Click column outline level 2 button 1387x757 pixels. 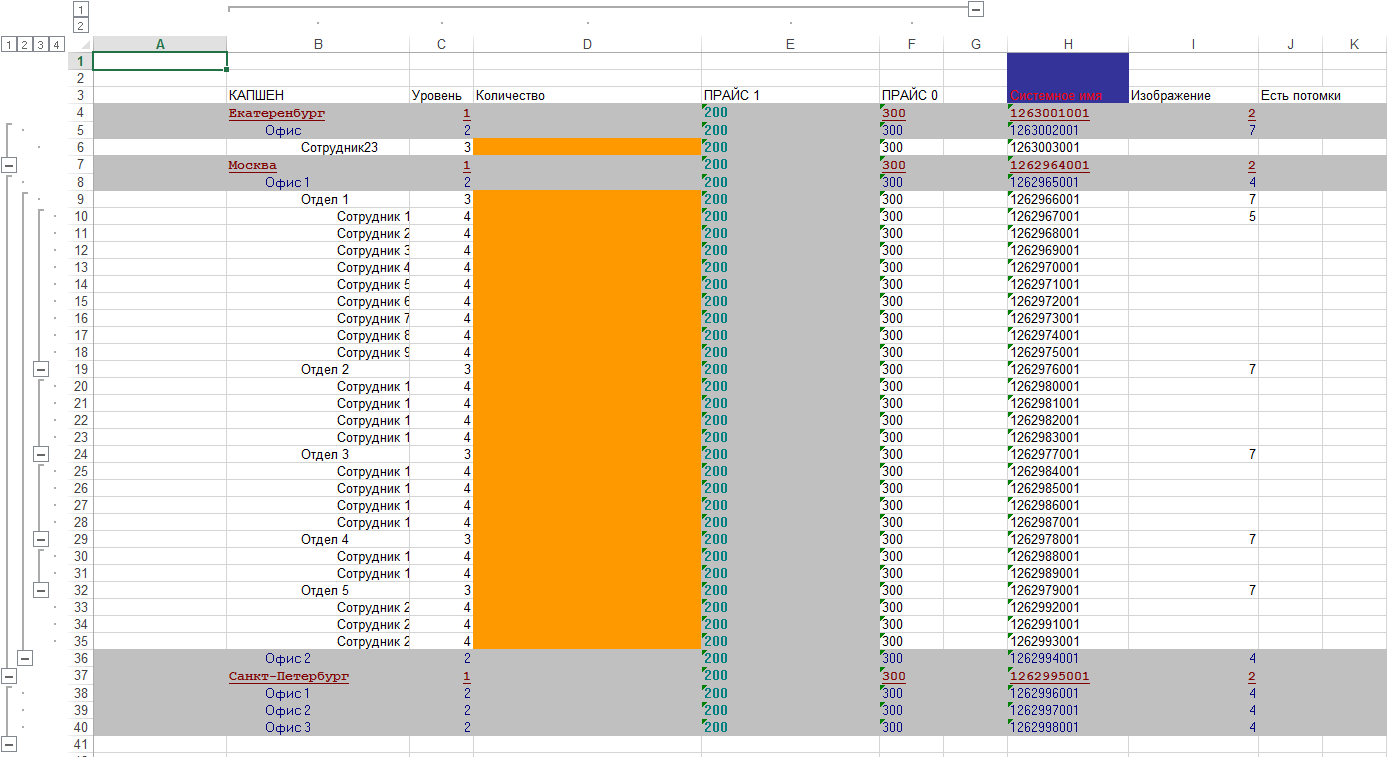click(x=81, y=25)
